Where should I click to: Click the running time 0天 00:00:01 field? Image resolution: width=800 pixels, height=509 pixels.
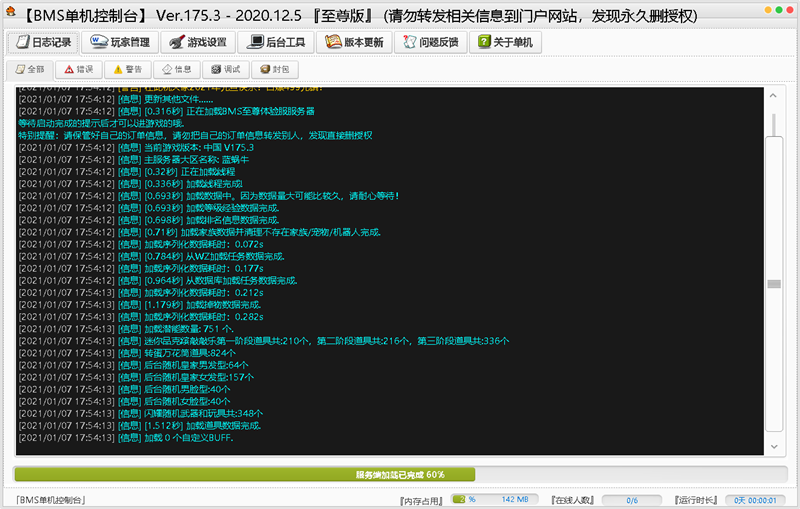755,500
